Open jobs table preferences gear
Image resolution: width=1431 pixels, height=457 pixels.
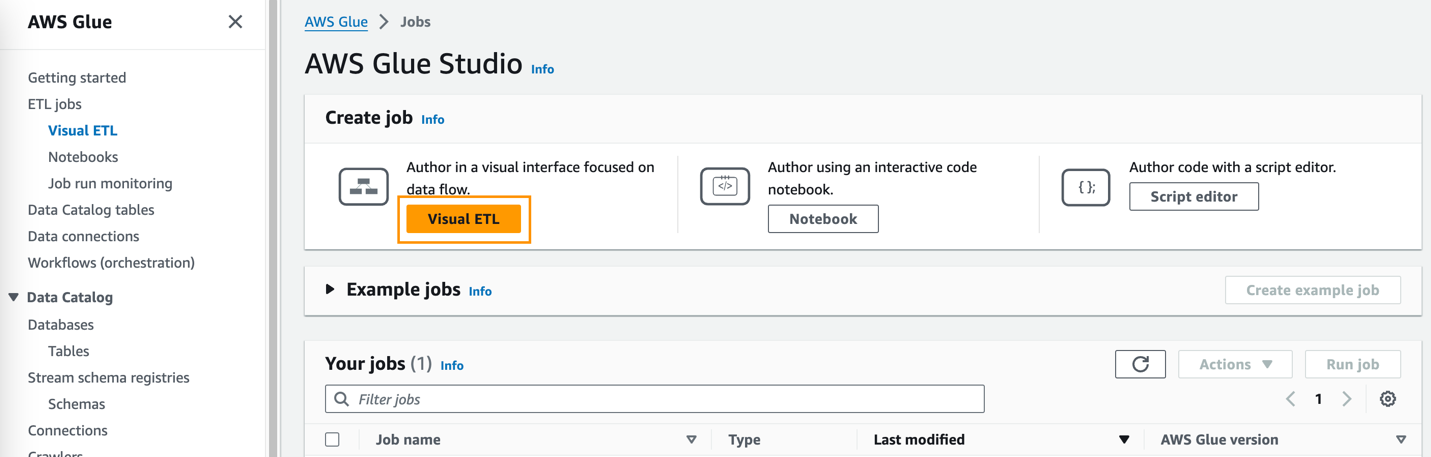pos(1388,399)
